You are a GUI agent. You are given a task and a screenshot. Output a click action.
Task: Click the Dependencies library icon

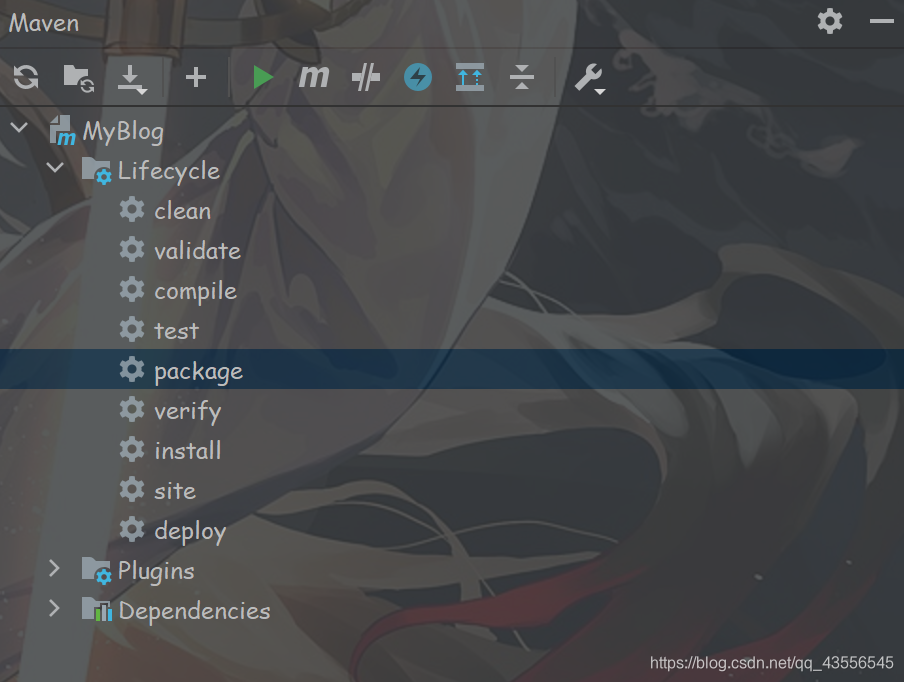coord(96,609)
